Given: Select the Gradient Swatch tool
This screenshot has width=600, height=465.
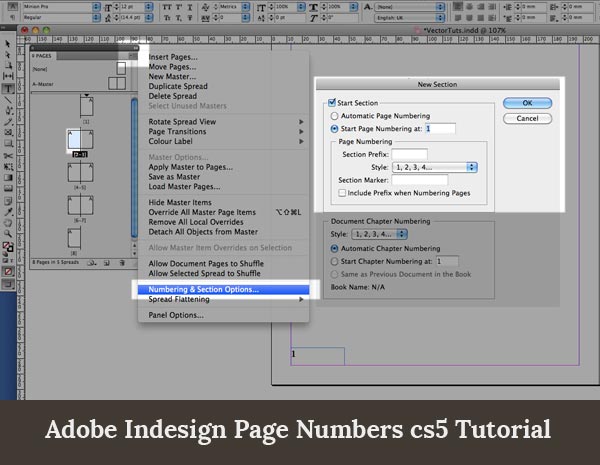Looking at the screenshot, I should pos(8,178).
